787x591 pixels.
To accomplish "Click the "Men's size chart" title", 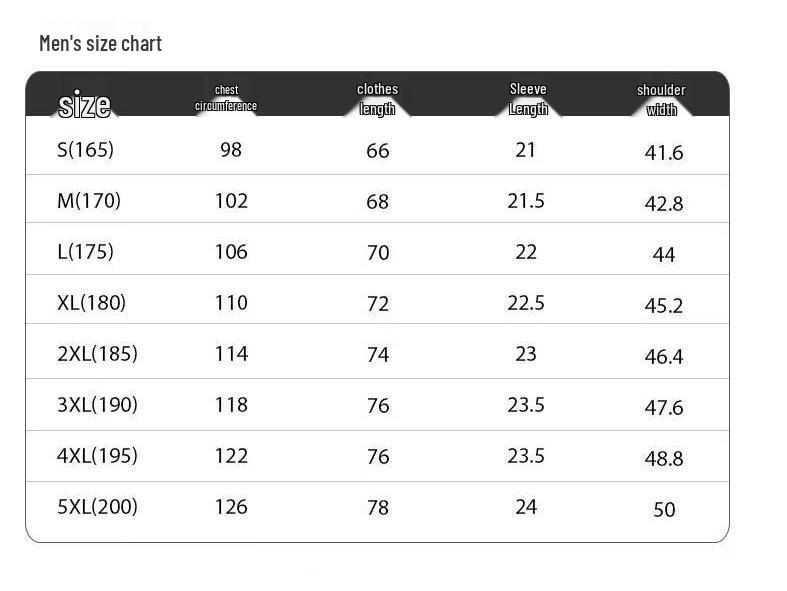I will click(x=100, y=44).
